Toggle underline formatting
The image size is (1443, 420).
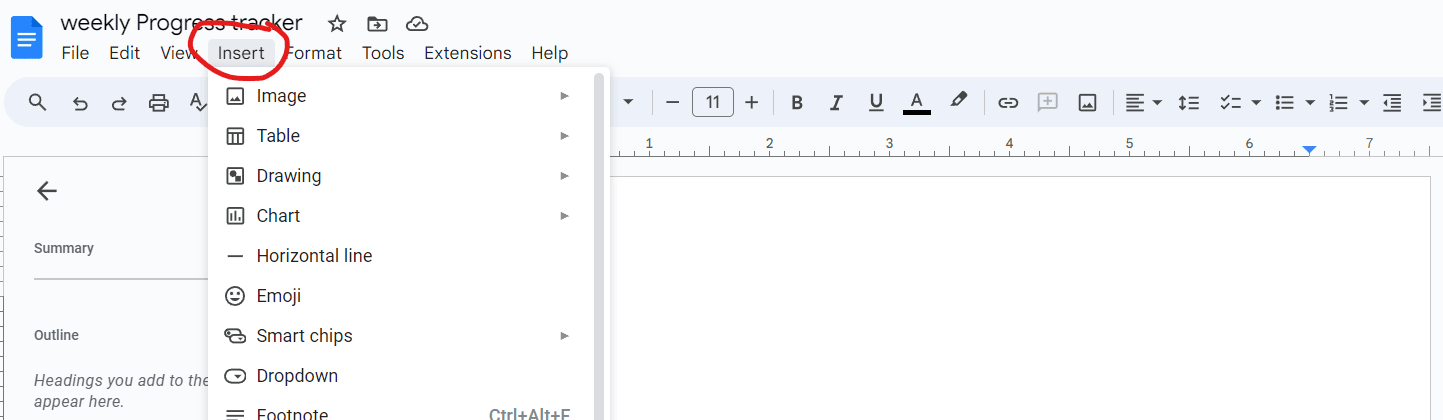point(876,102)
